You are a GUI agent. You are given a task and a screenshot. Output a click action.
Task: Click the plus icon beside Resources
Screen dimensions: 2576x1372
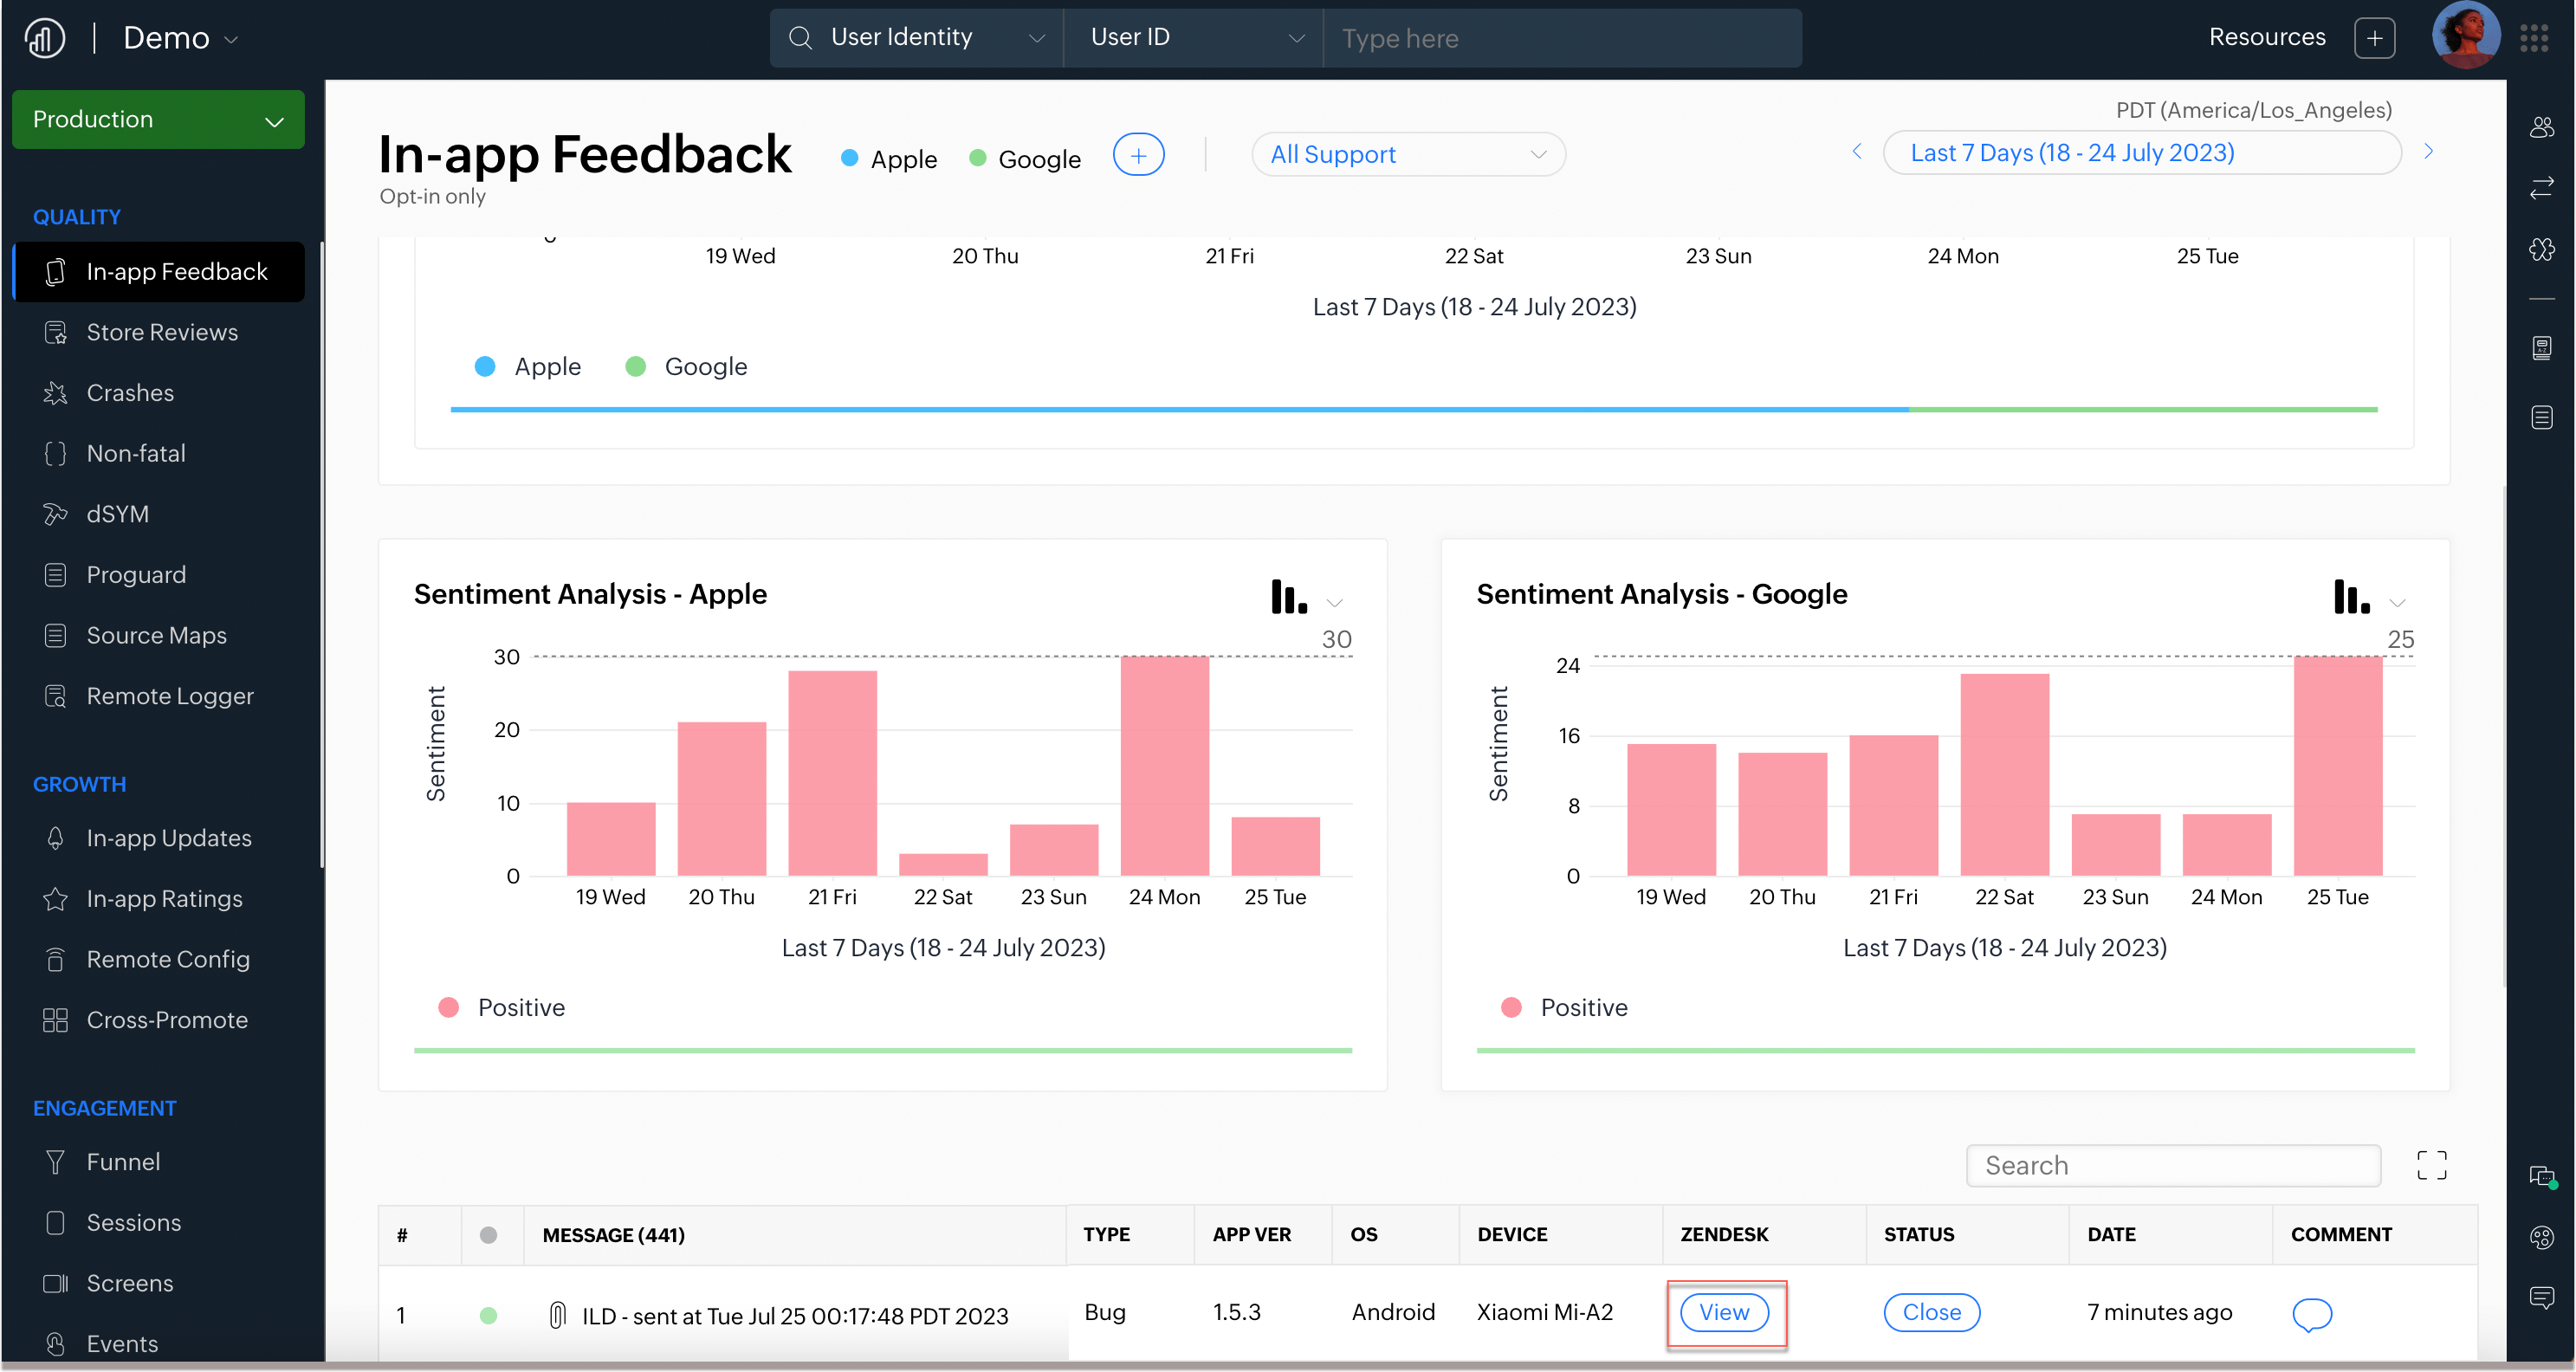[x=2374, y=38]
